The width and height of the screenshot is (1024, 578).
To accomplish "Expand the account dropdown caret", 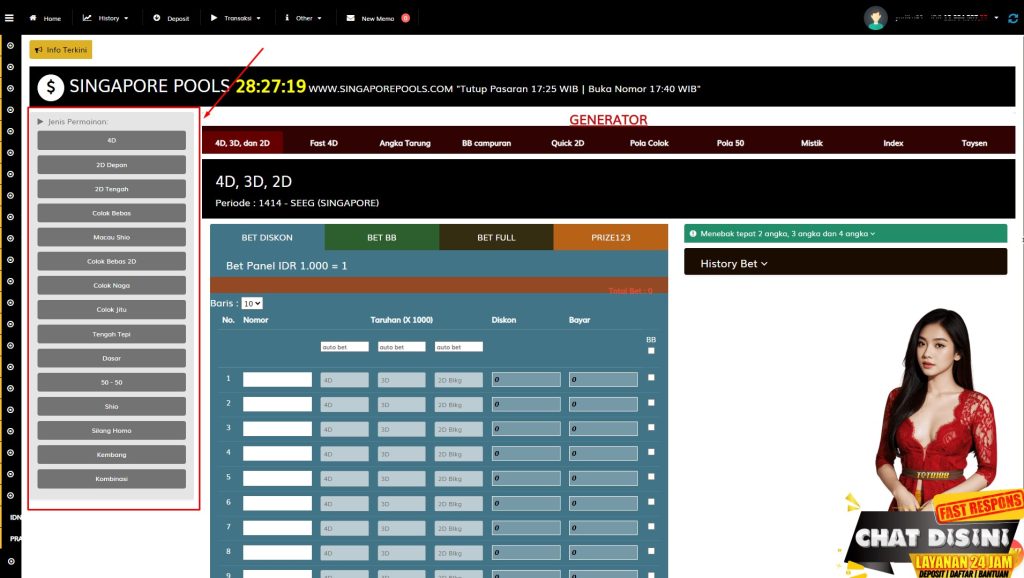I will pyautogui.click(x=997, y=18).
